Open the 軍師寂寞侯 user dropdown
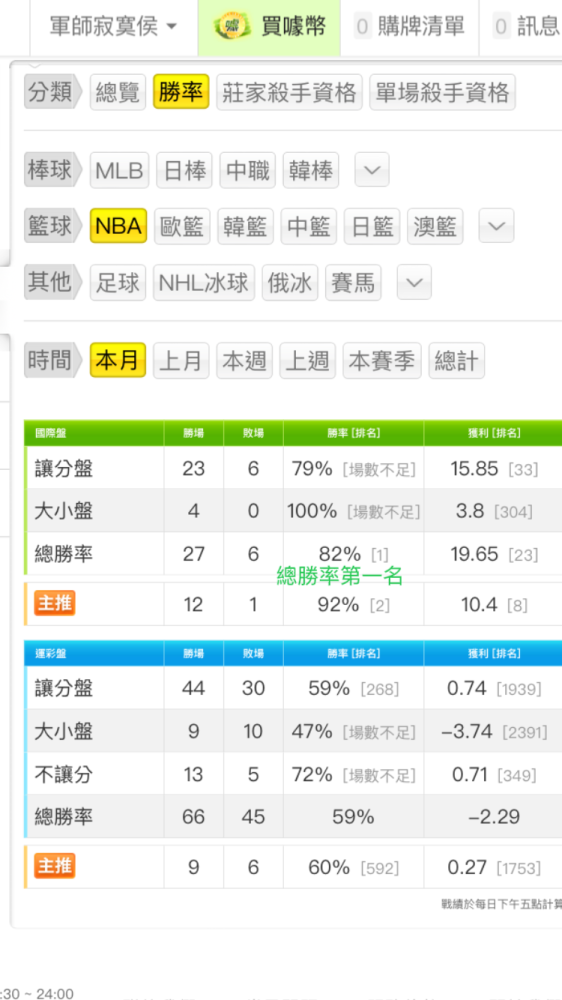Viewport: 562px width, 1000px height. (x=114, y=27)
